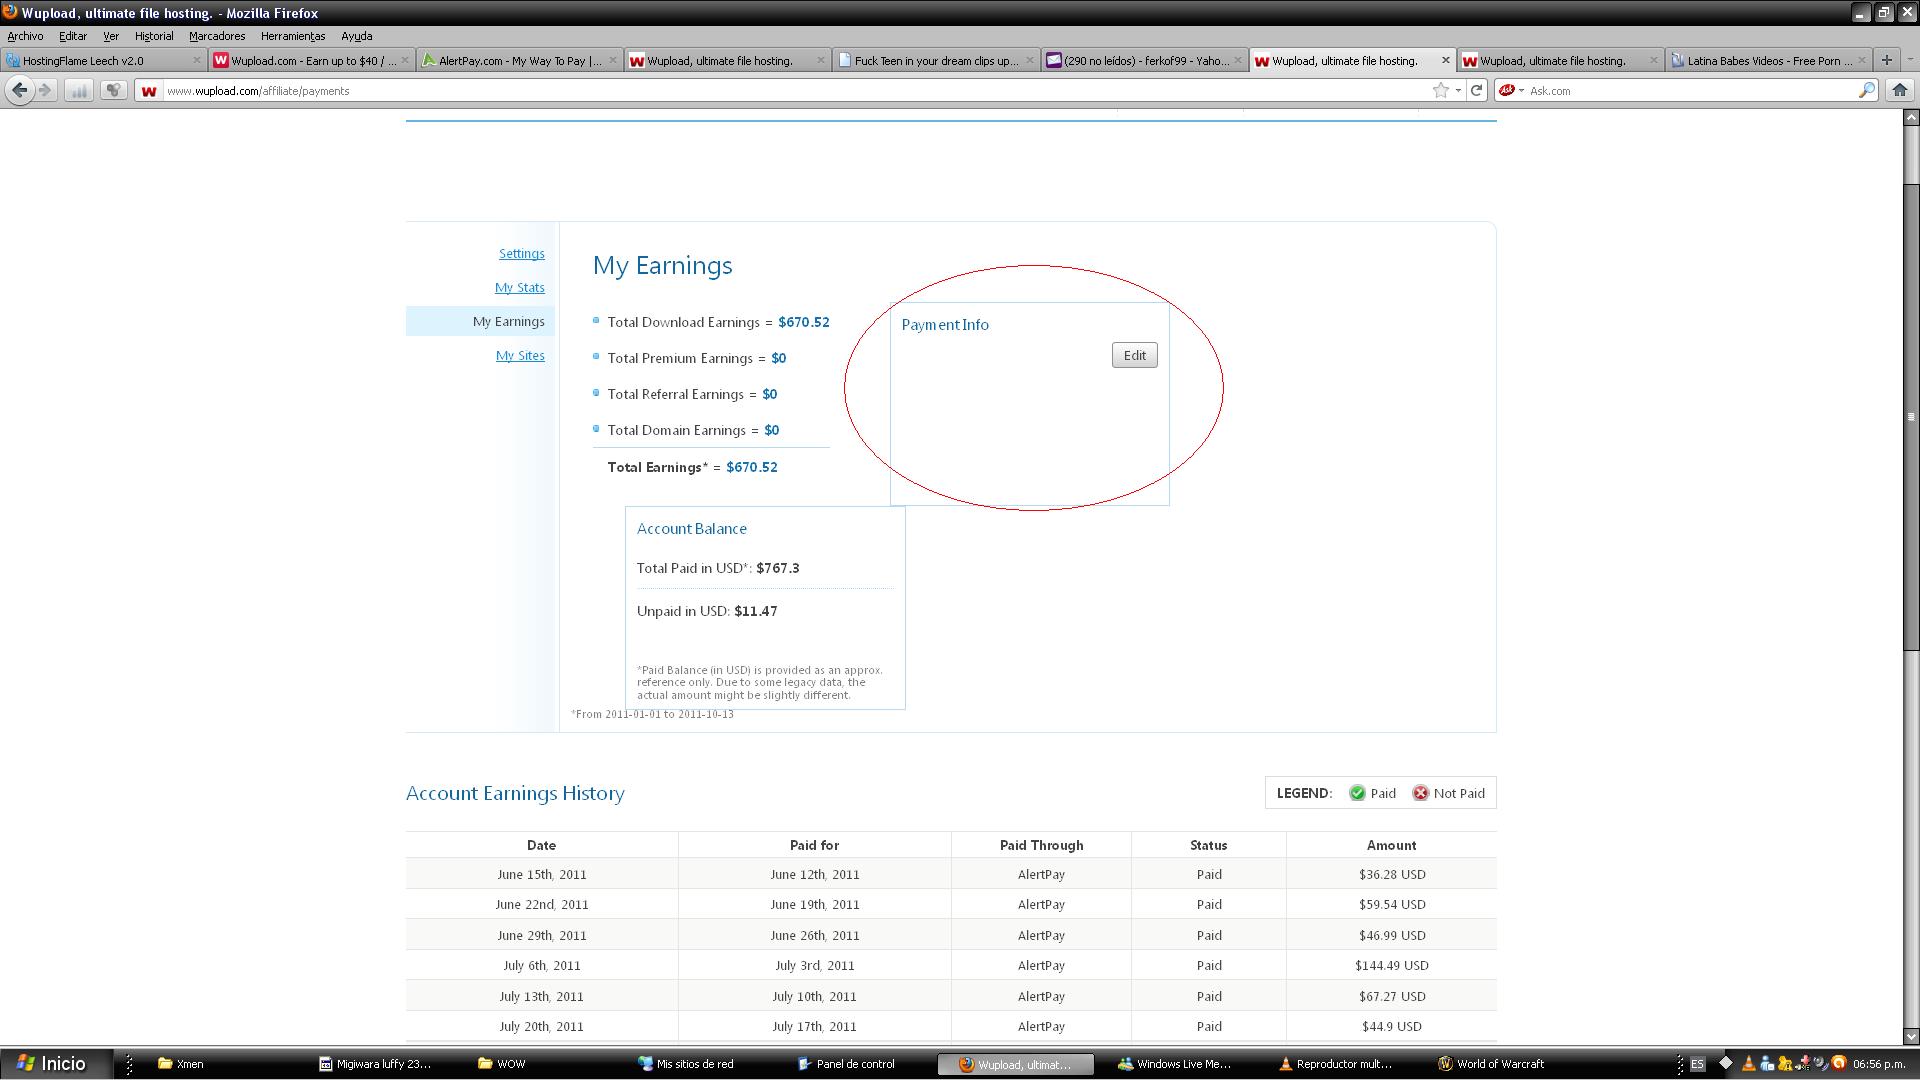The width and height of the screenshot is (1920, 1080).
Task: Close the active Wupload tab
Action: tap(1445, 60)
